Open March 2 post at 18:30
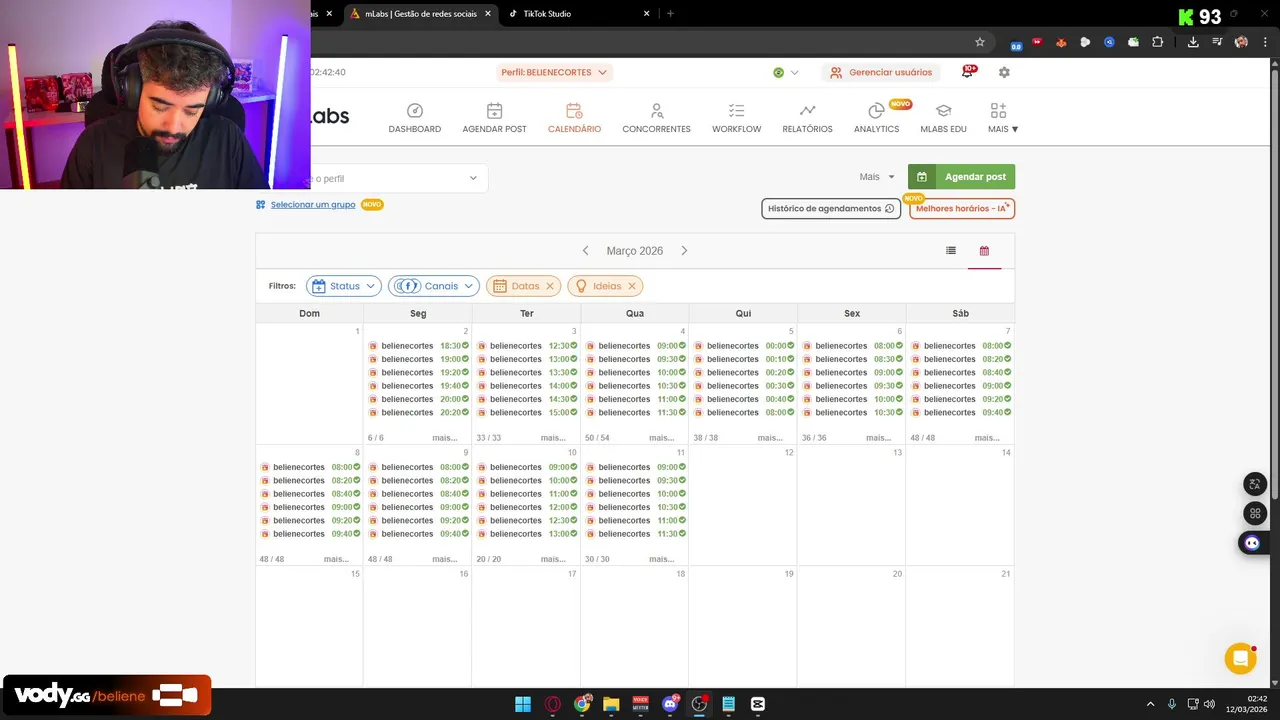This screenshot has width=1280, height=720. [418, 346]
